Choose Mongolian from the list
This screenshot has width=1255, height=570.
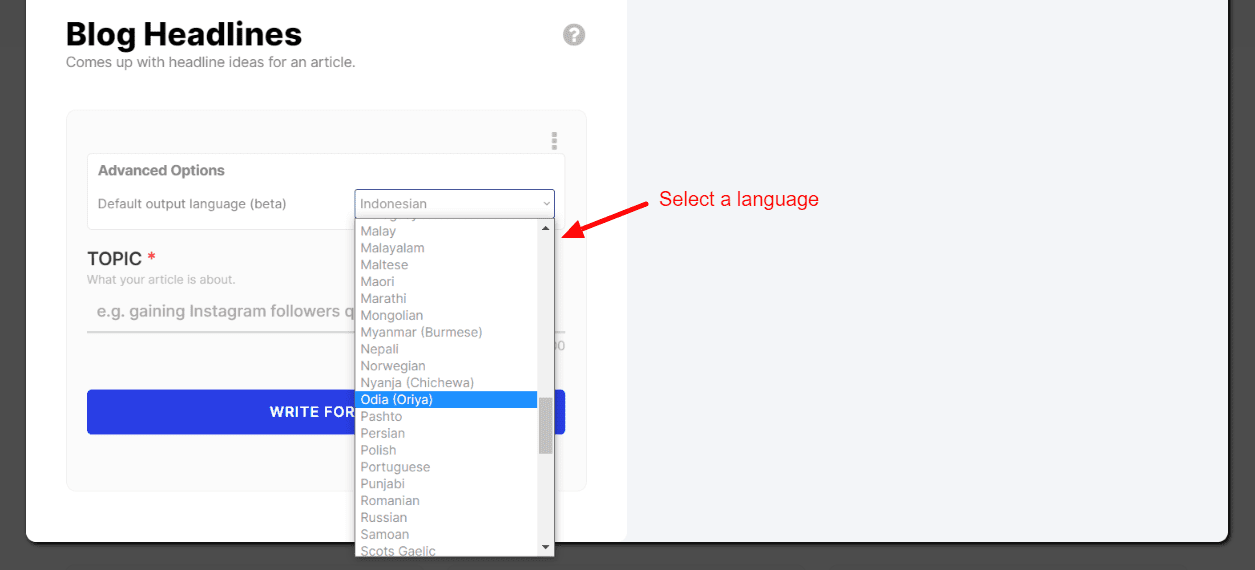(x=391, y=315)
